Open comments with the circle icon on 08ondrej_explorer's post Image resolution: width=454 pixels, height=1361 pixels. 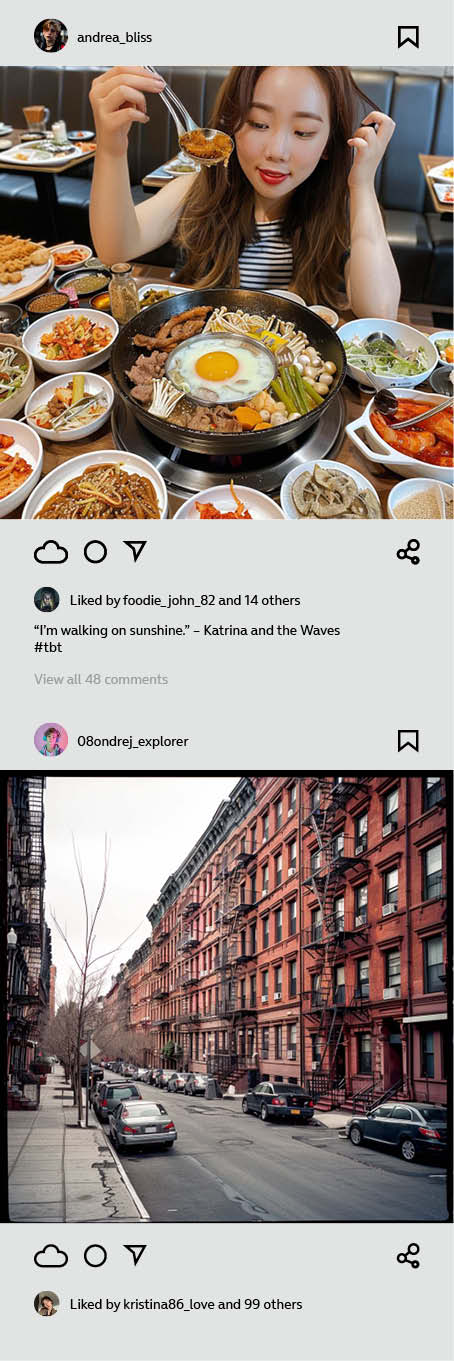[x=95, y=1256]
